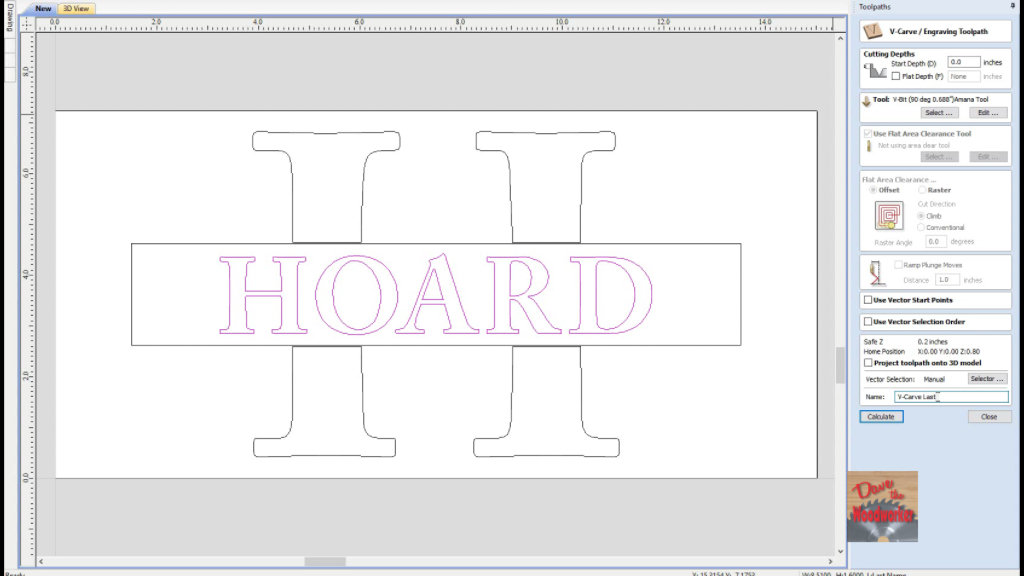Click the tool arrow icon beside Tool label
This screenshot has width=1024, height=576.
(x=866, y=101)
